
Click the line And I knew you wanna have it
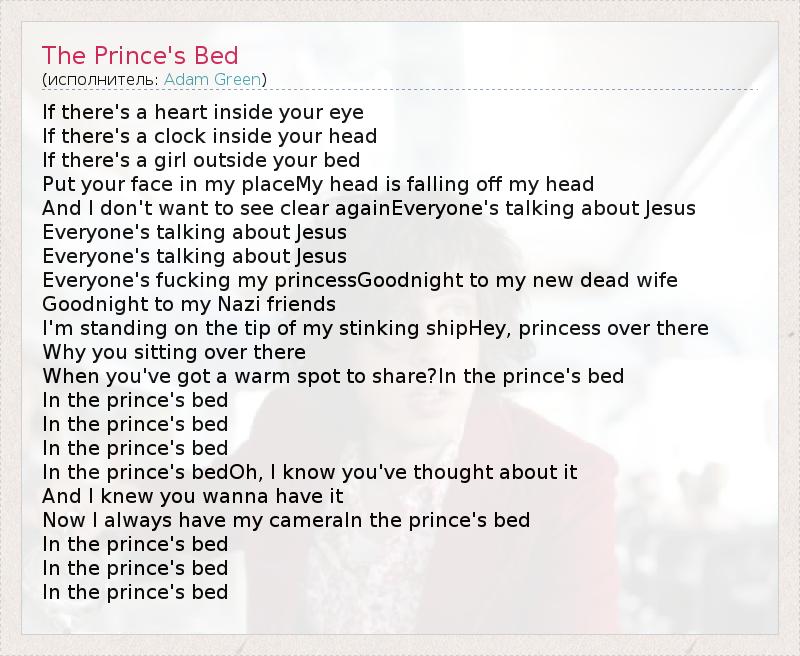pyautogui.click(x=193, y=496)
